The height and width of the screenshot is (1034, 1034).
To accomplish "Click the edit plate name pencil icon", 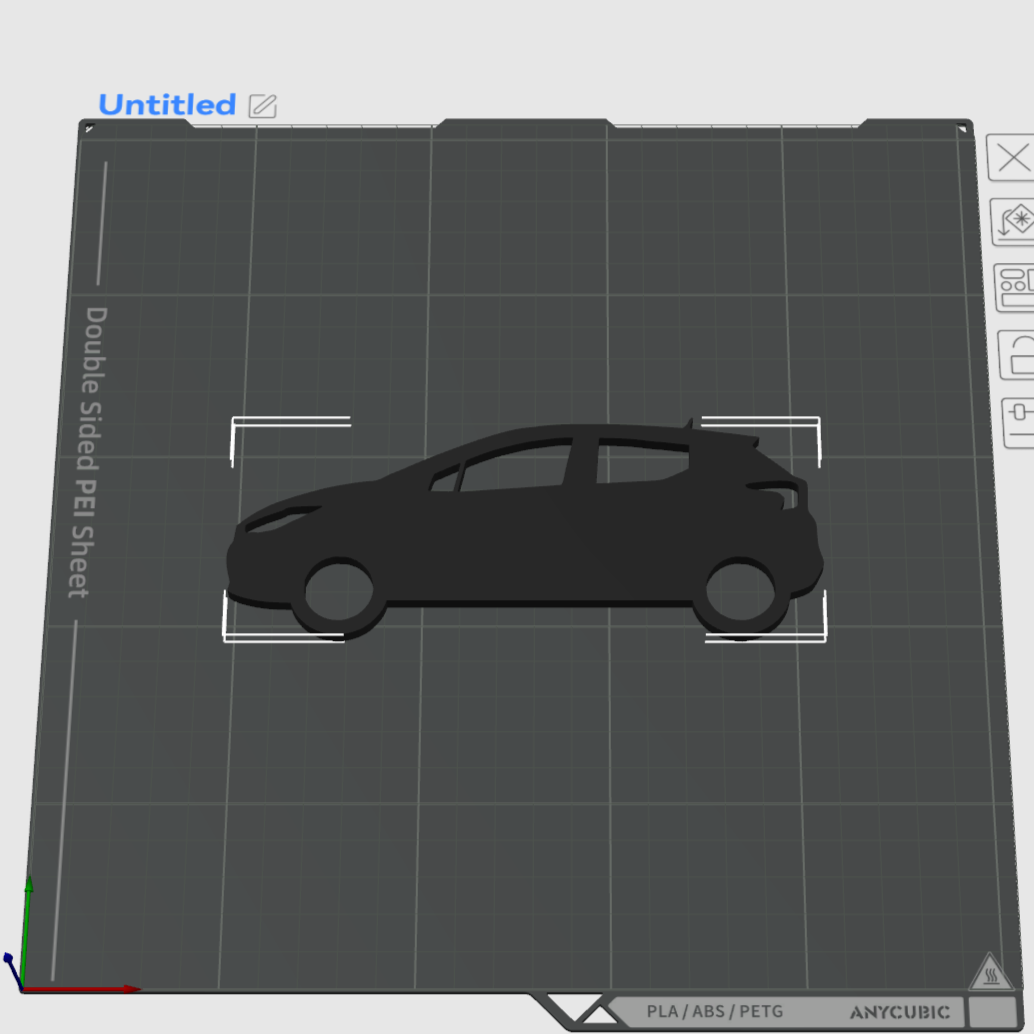I will pos(262,106).
